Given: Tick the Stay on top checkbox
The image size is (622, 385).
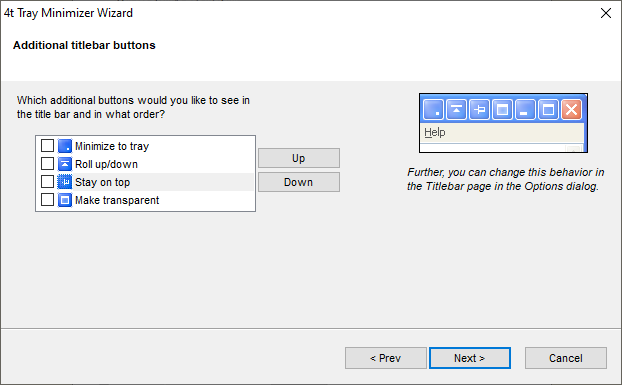Looking at the screenshot, I should [48, 182].
